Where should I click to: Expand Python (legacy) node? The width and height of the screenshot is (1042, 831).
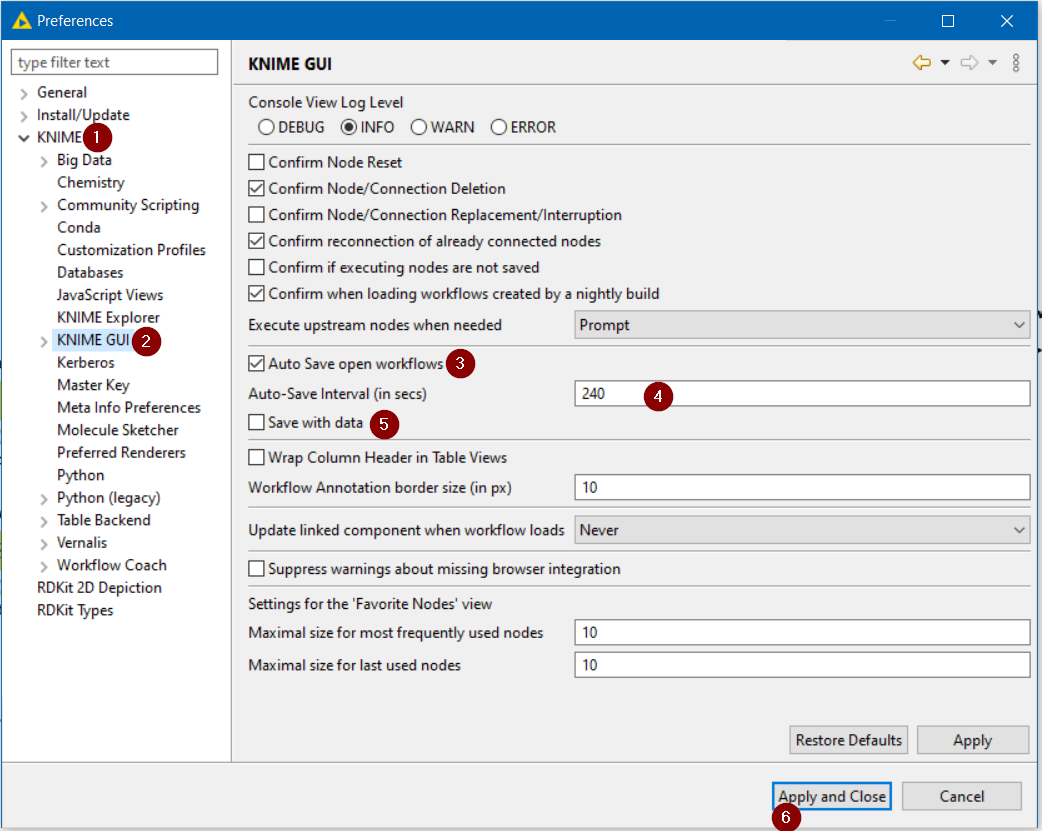point(44,499)
